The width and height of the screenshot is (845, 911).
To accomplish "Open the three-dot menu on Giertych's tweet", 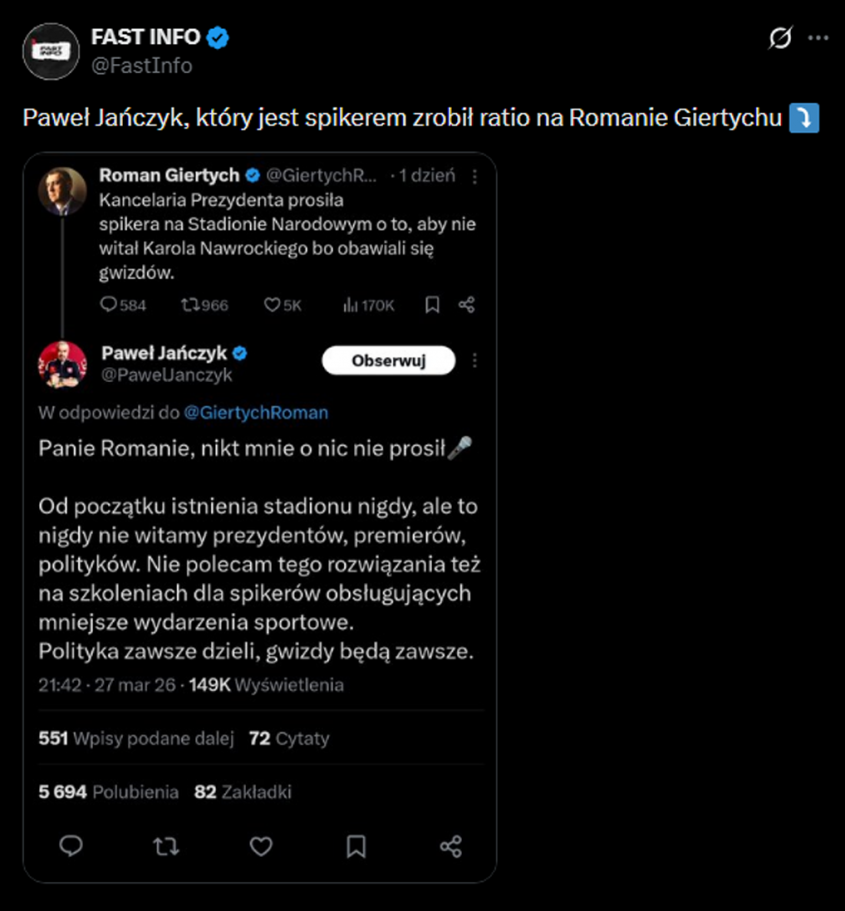I will click(474, 176).
